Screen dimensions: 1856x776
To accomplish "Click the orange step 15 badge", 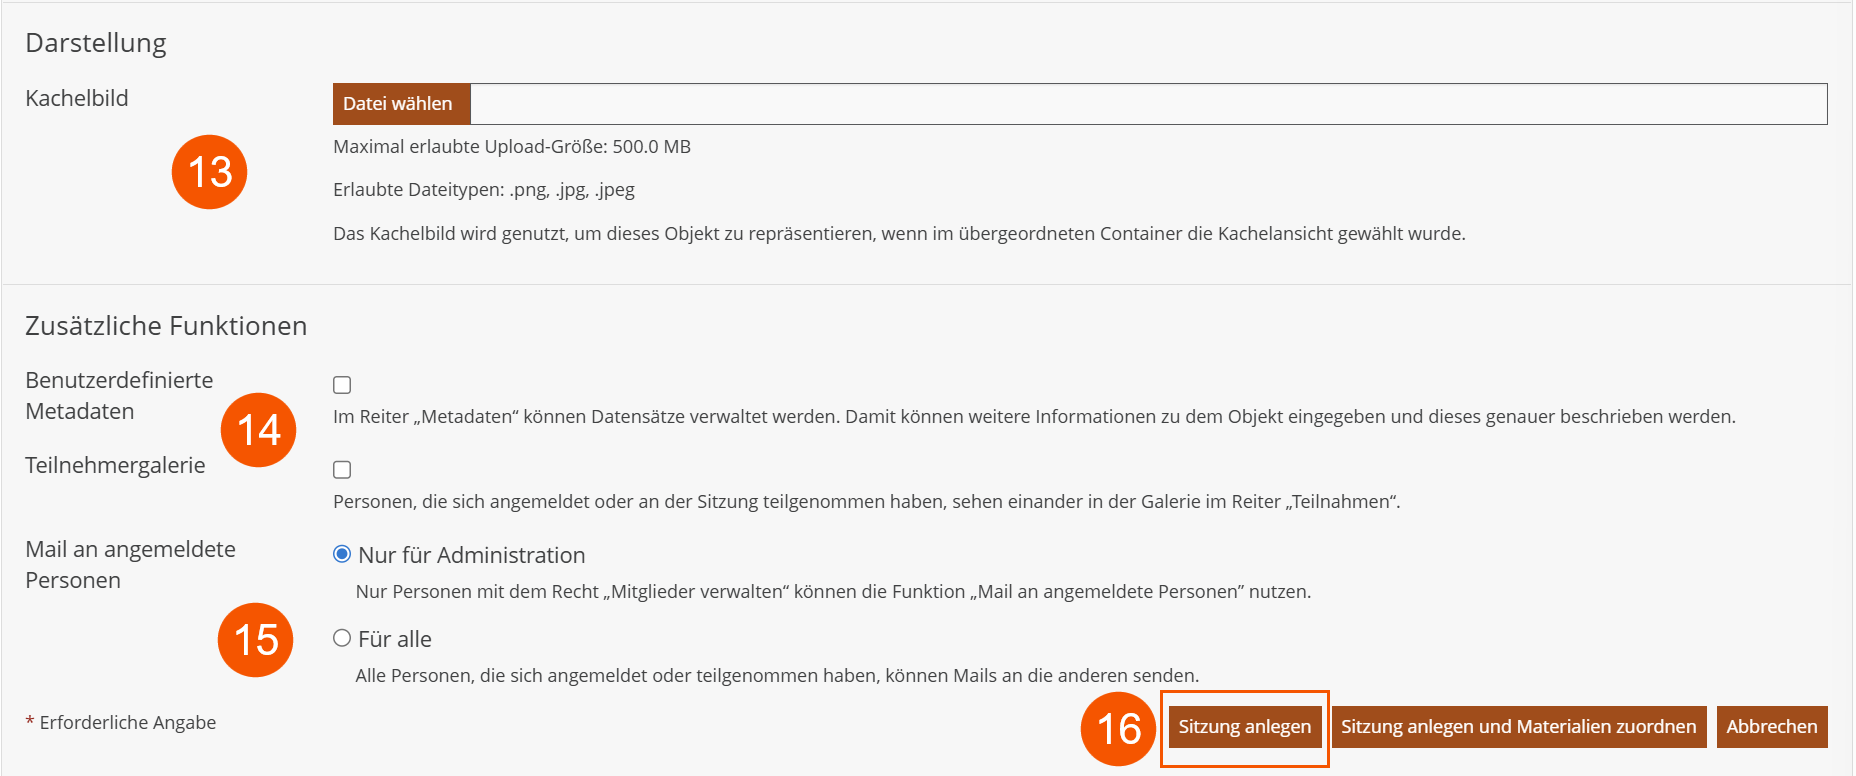I will [x=255, y=640].
